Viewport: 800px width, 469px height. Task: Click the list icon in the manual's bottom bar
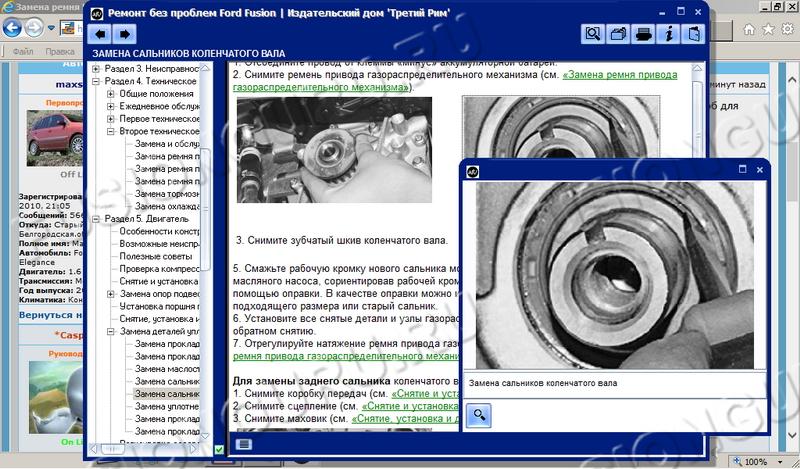tap(244, 444)
